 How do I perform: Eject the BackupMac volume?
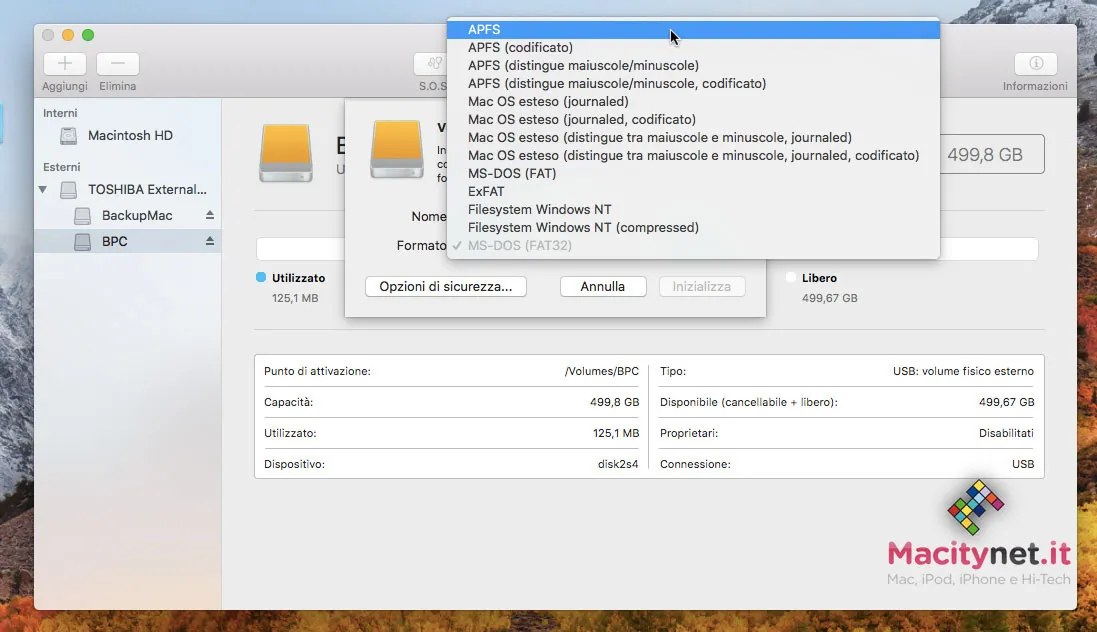(209, 215)
